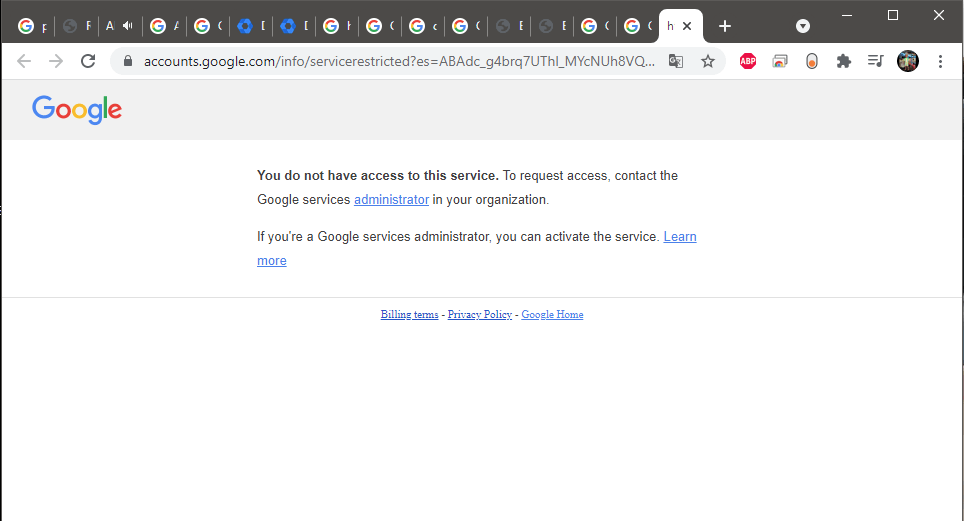The image size is (964, 521).
Task: Maximize the Chrome window
Action: coord(893,15)
